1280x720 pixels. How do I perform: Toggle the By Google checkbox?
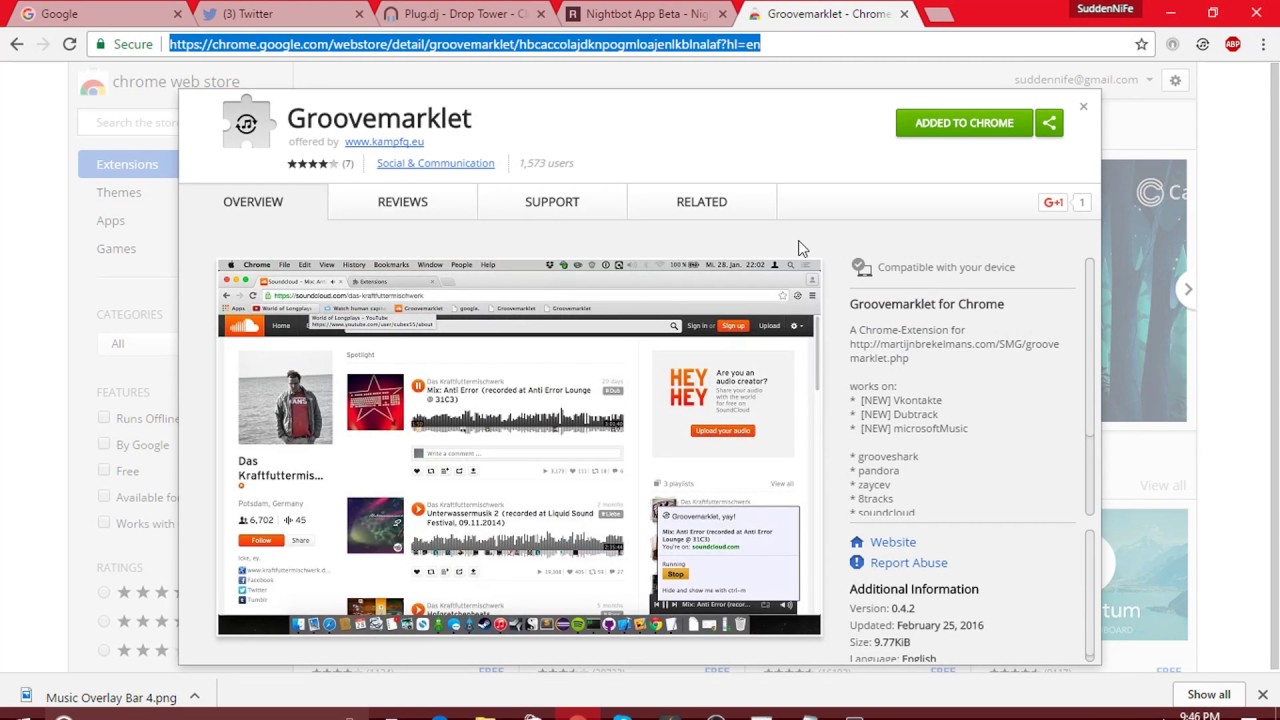(x=104, y=444)
